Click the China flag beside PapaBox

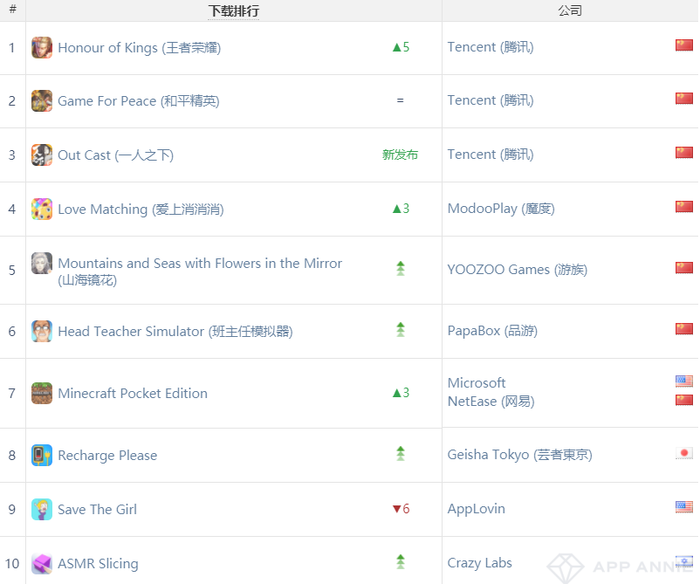click(x=684, y=329)
